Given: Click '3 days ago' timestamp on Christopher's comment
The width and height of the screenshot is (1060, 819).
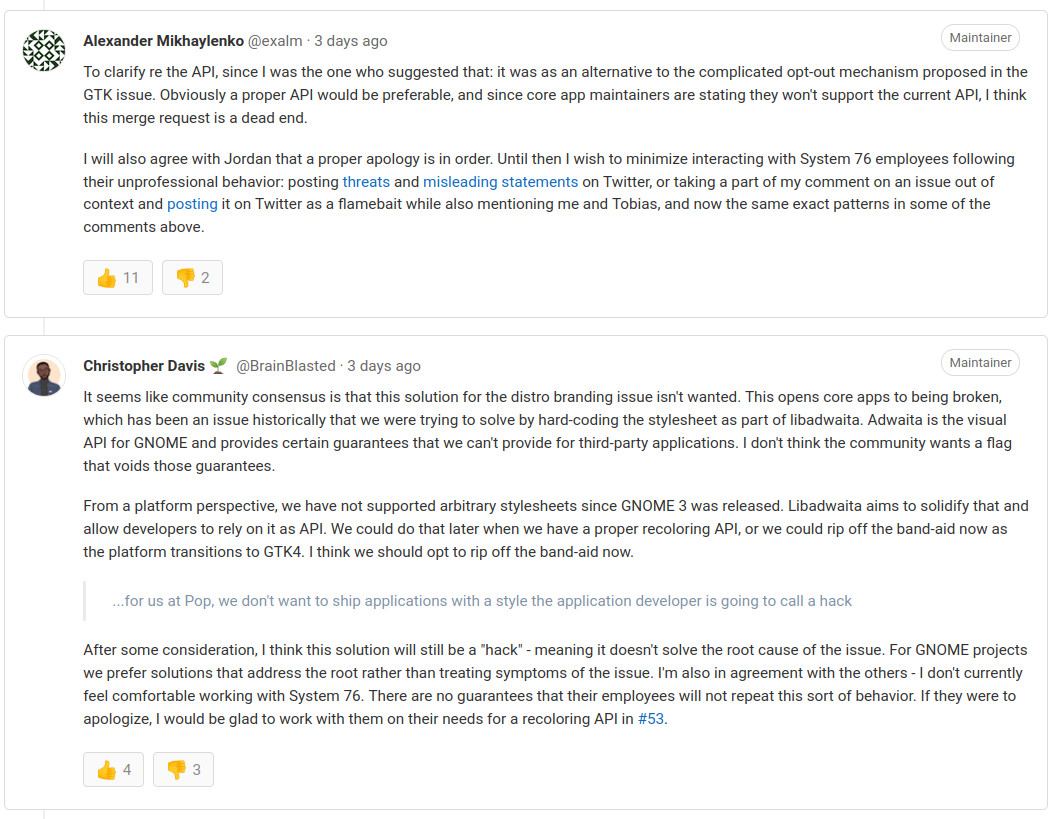Looking at the screenshot, I should click(x=384, y=366).
